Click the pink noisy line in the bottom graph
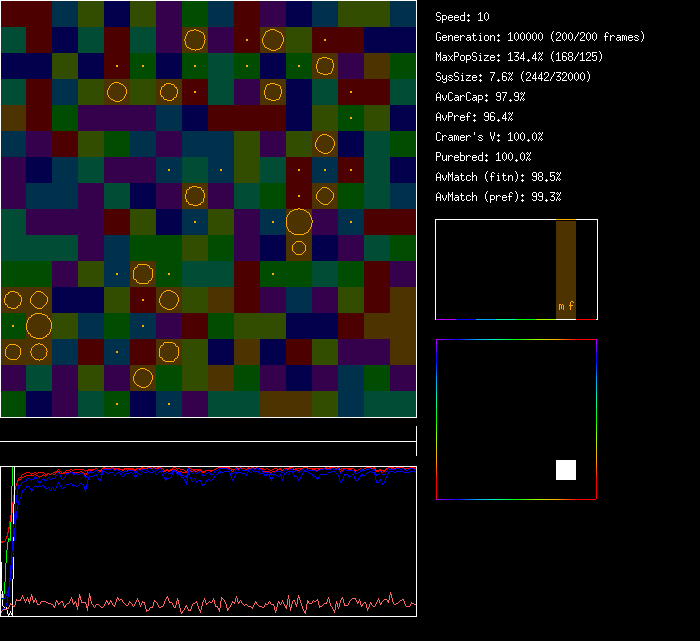Viewport: 700px width, 641px height. 200,603
